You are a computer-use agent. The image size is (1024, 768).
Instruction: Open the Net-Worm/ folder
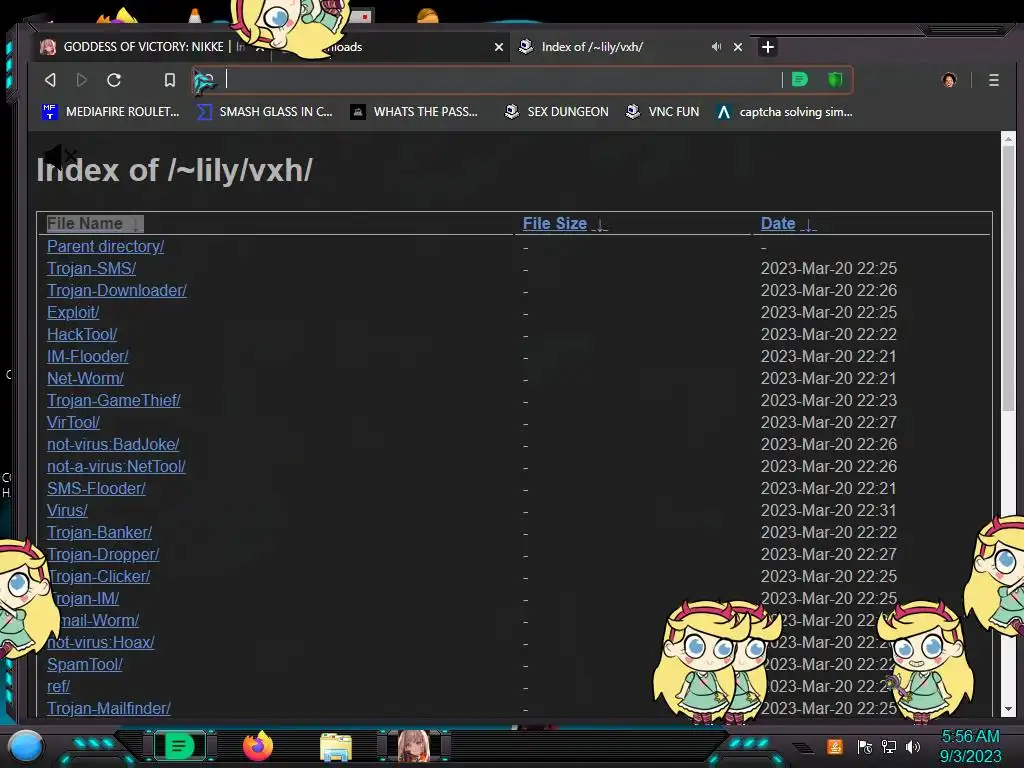click(86, 378)
